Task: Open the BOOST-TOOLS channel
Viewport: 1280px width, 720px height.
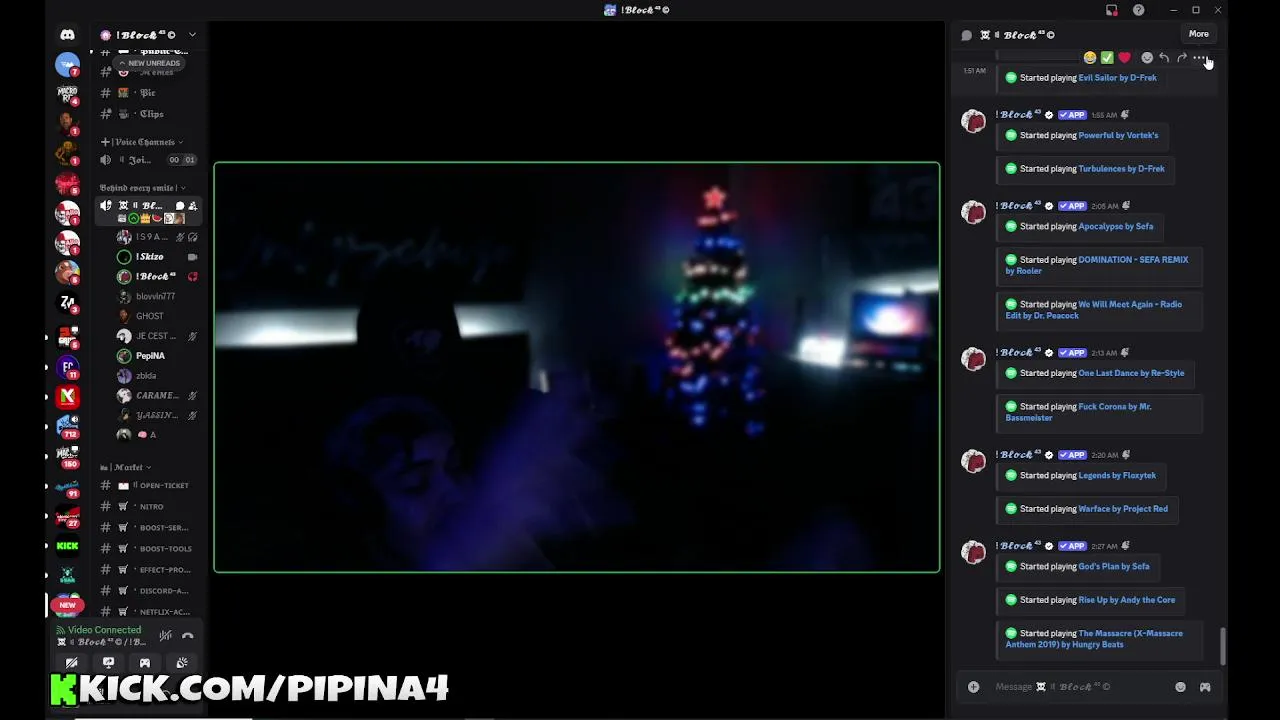Action: pyautogui.click(x=148, y=549)
